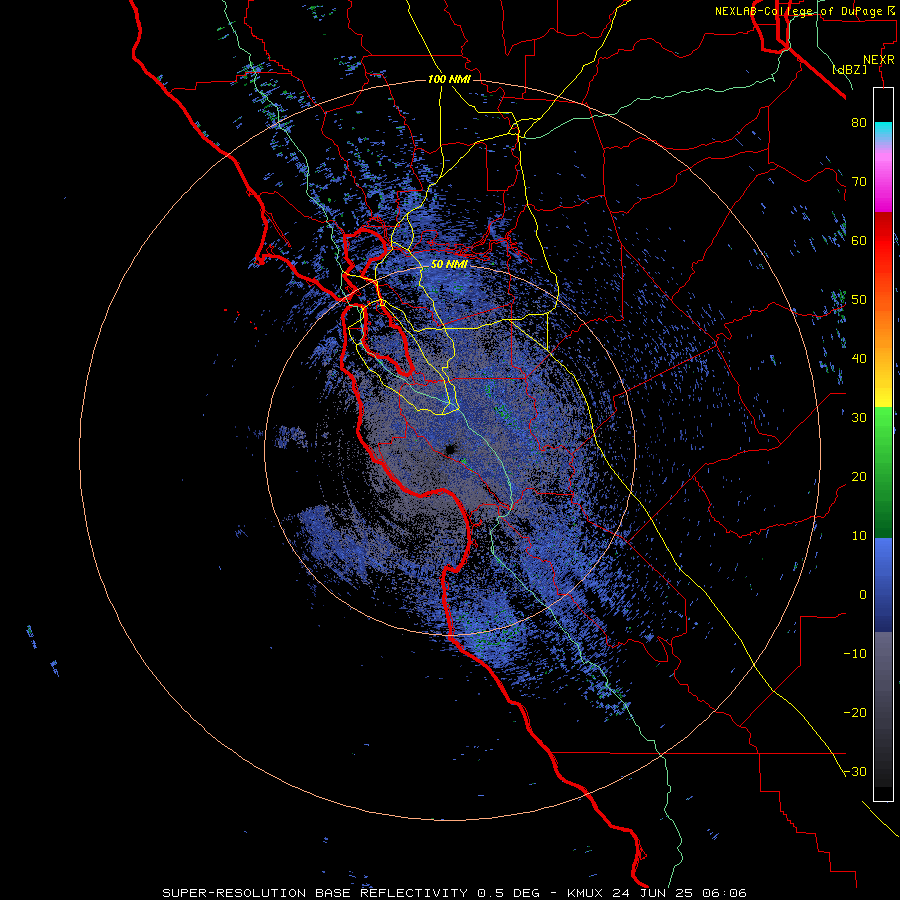Click the 100 NMI range ring label
Viewport: 900px width, 900px height.
[x=449, y=79]
